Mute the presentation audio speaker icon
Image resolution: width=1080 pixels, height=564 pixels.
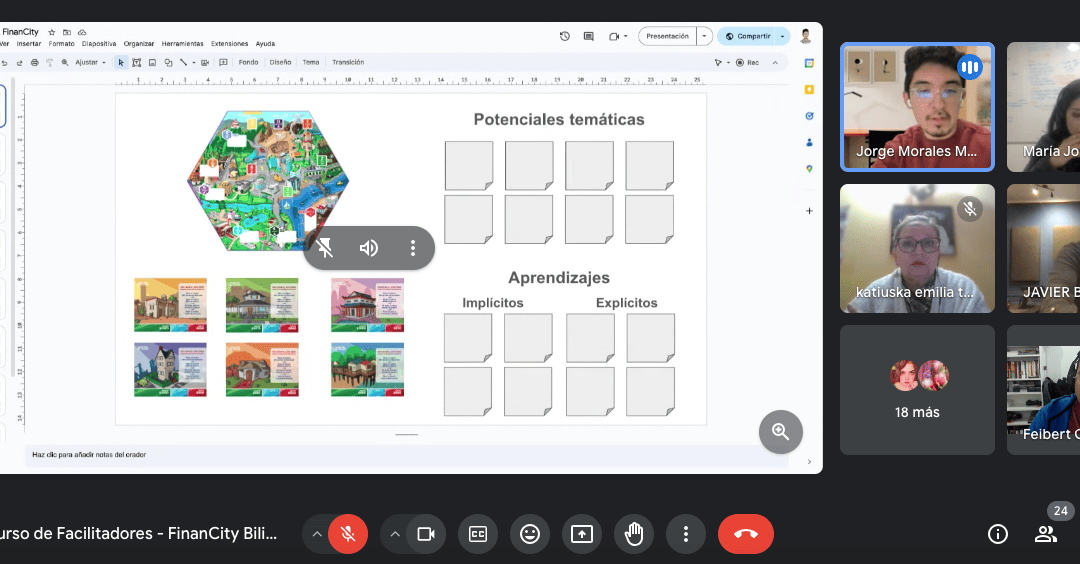(368, 248)
